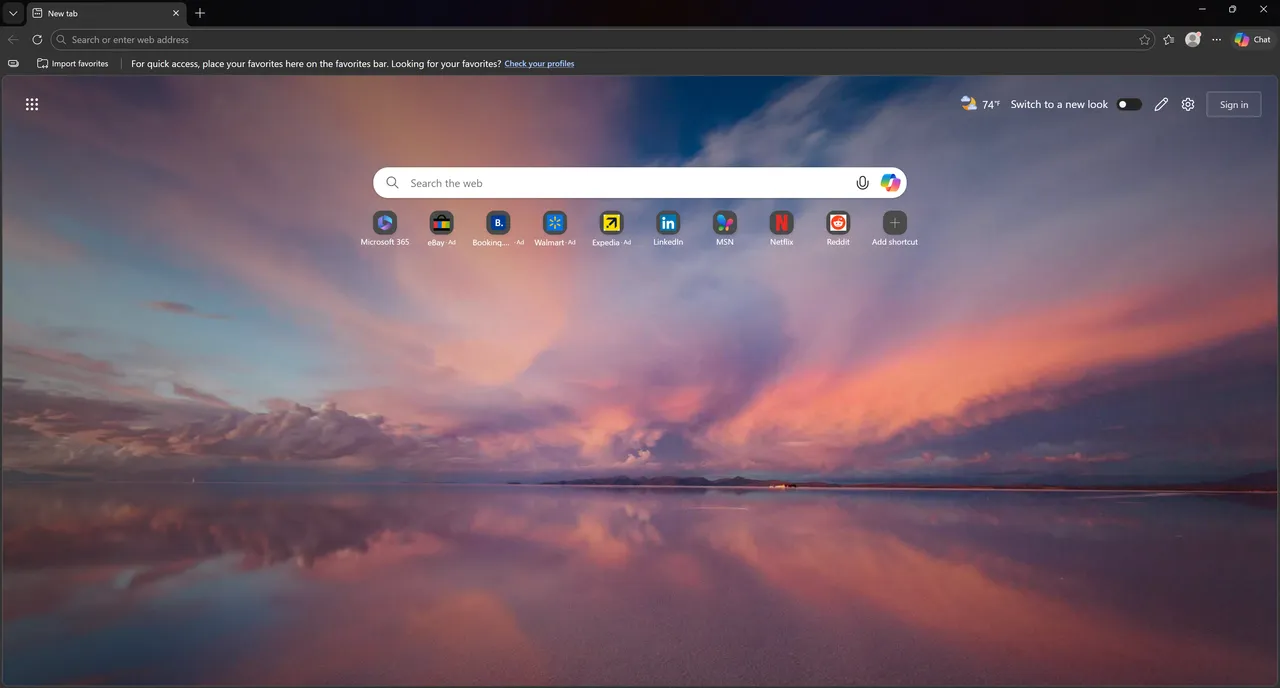The image size is (1280, 688).
Task: Close the New tab tab
Action: coord(176,13)
